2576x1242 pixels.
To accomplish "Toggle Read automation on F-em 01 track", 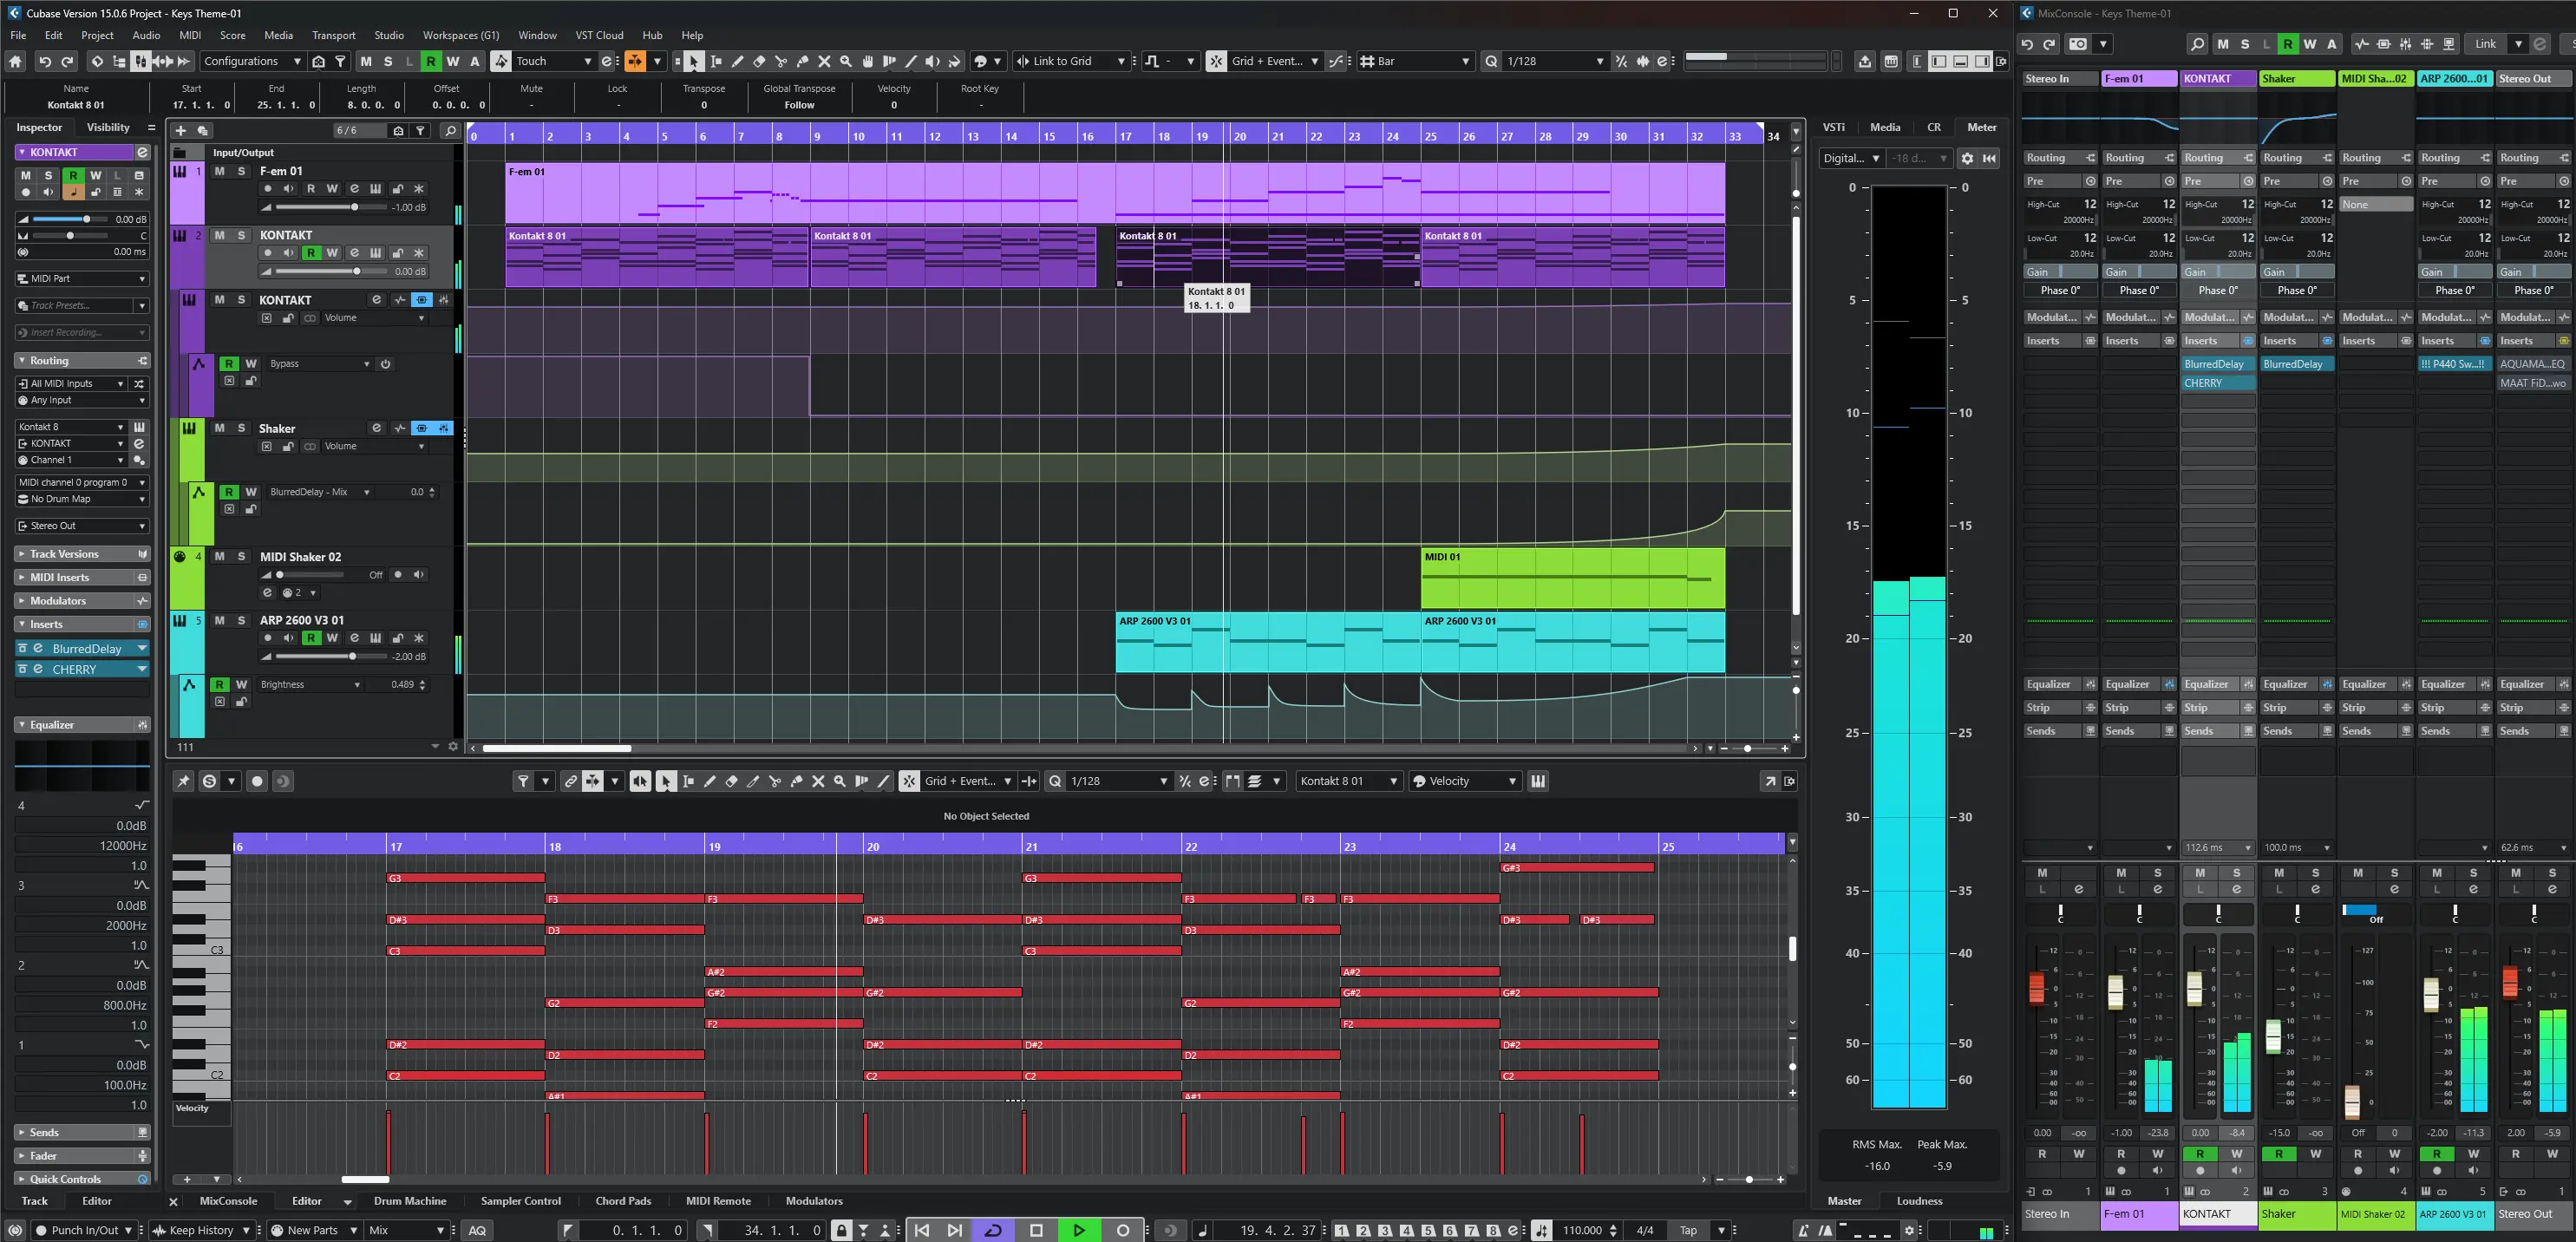I will 311,188.
